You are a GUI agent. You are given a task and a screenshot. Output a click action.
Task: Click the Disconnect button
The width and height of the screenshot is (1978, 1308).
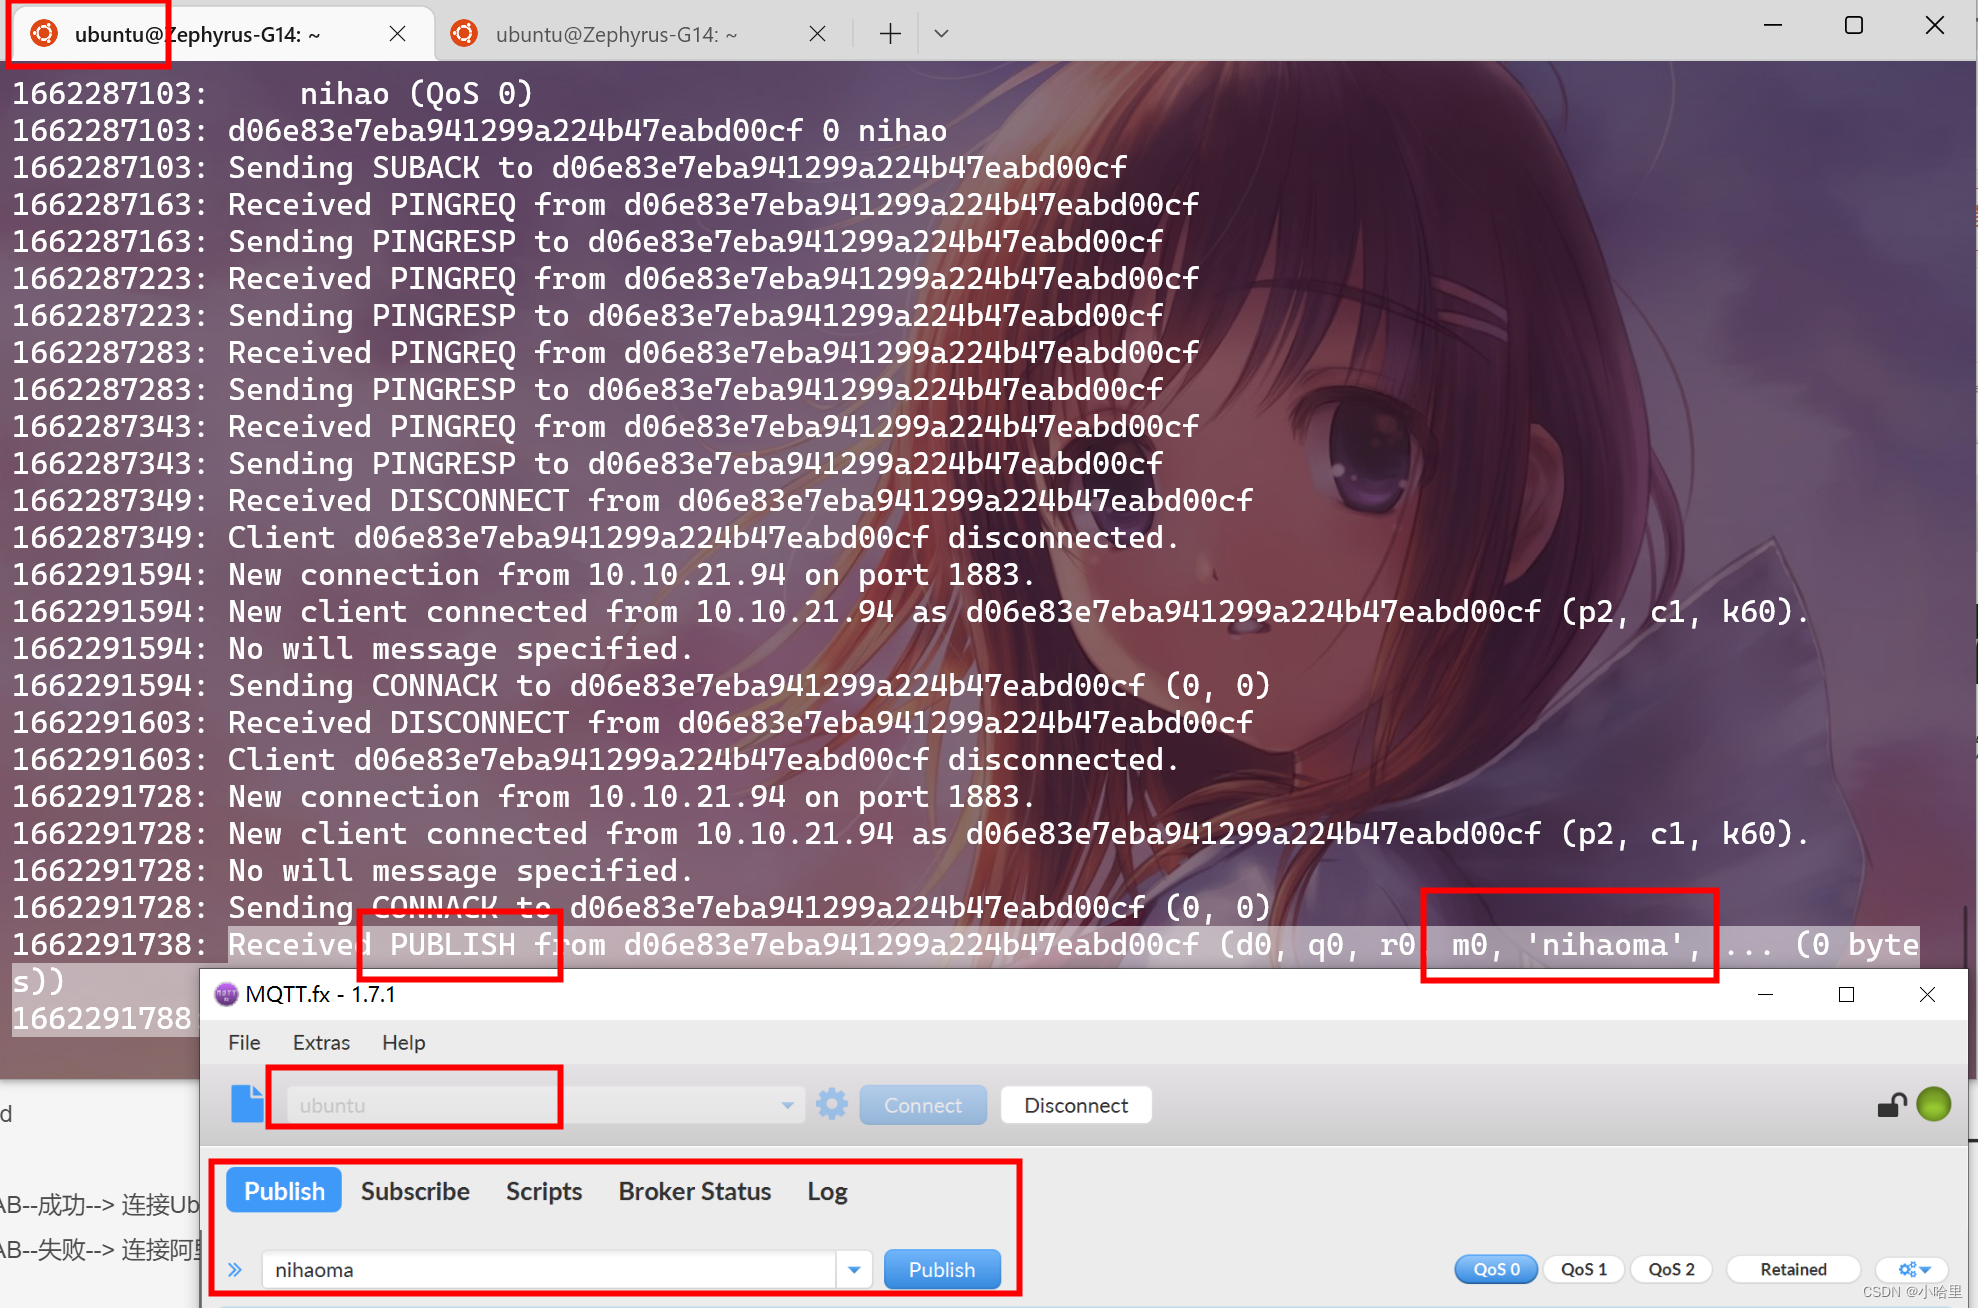[1075, 1105]
